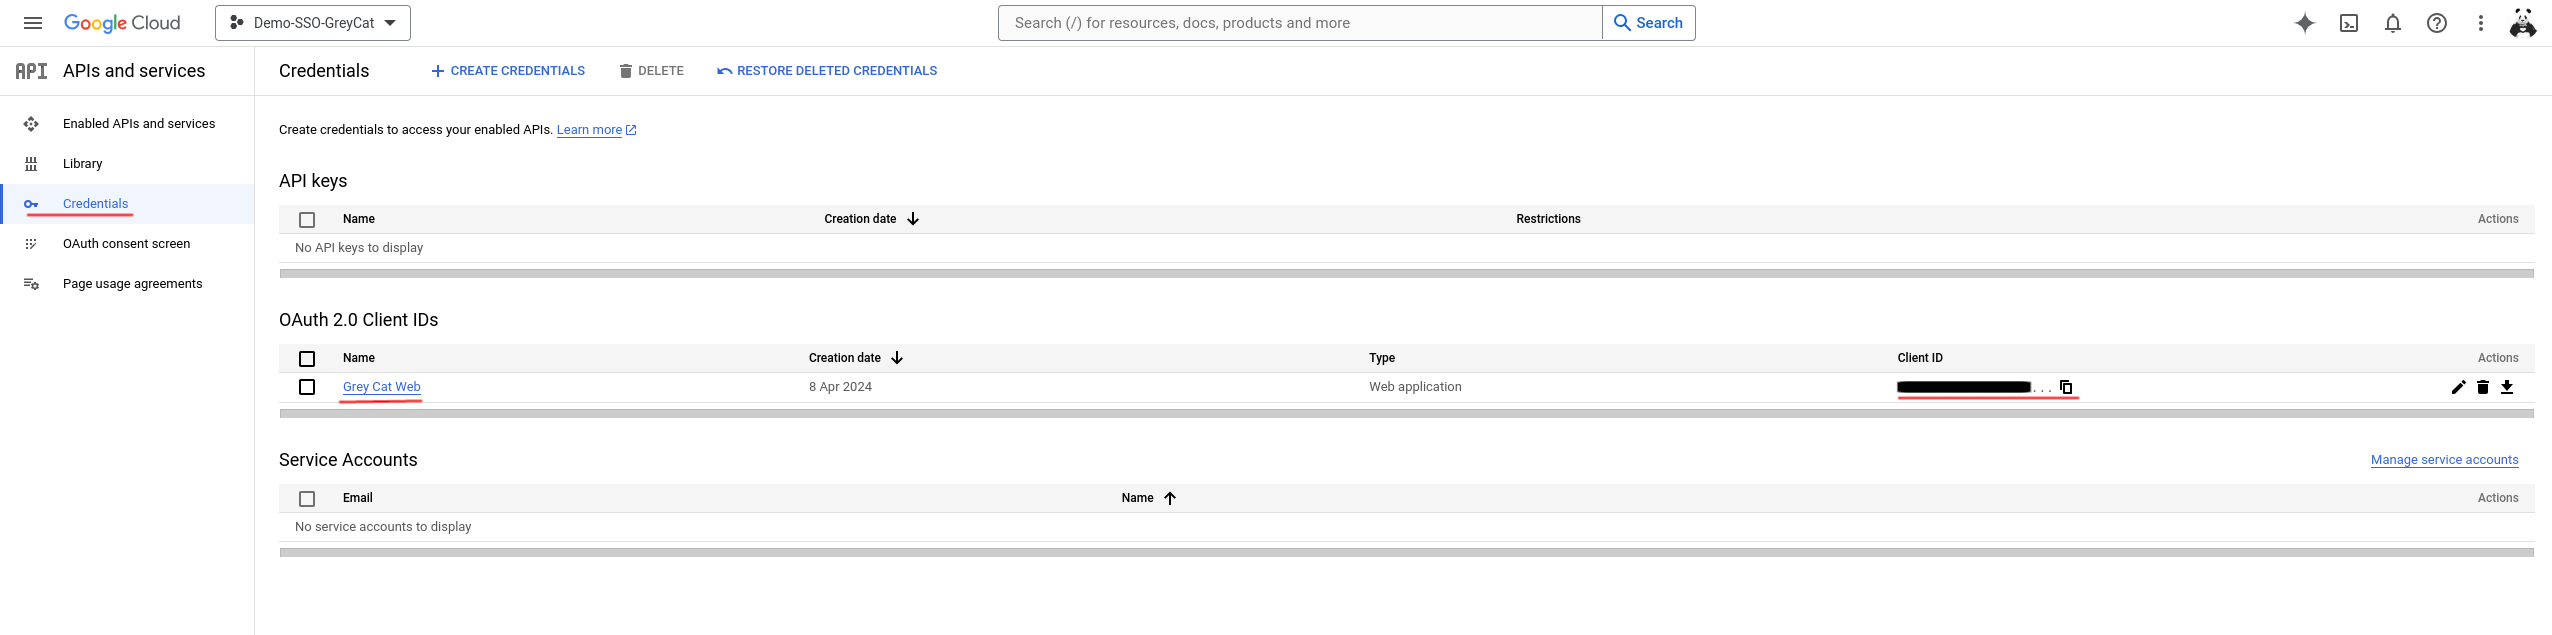This screenshot has width=2552, height=635.
Task: Open the Gemini AI assistant sparkle icon
Action: click(2305, 23)
